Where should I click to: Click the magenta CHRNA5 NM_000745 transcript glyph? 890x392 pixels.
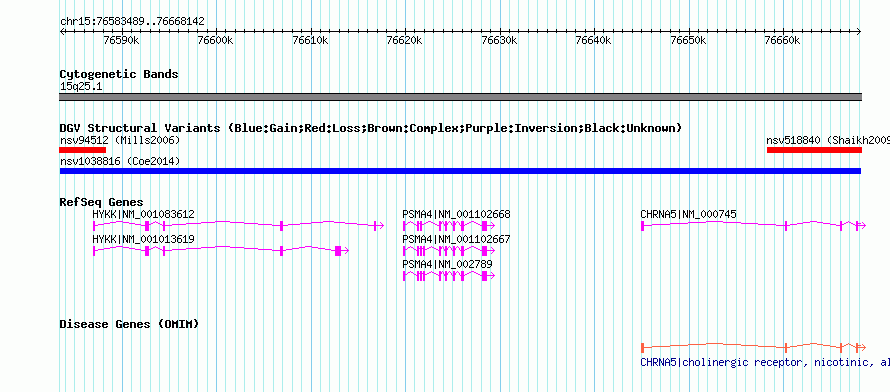pyautogui.click(x=753, y=225)
